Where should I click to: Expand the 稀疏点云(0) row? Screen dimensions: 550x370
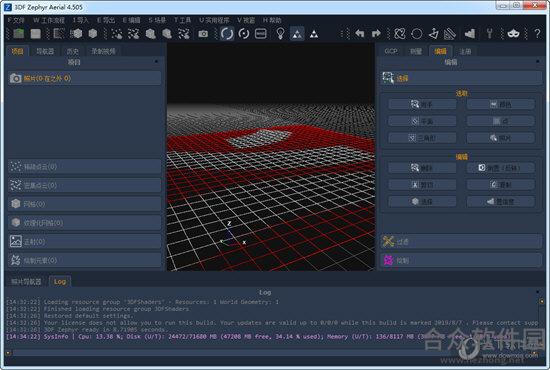(x=85, y=167)
